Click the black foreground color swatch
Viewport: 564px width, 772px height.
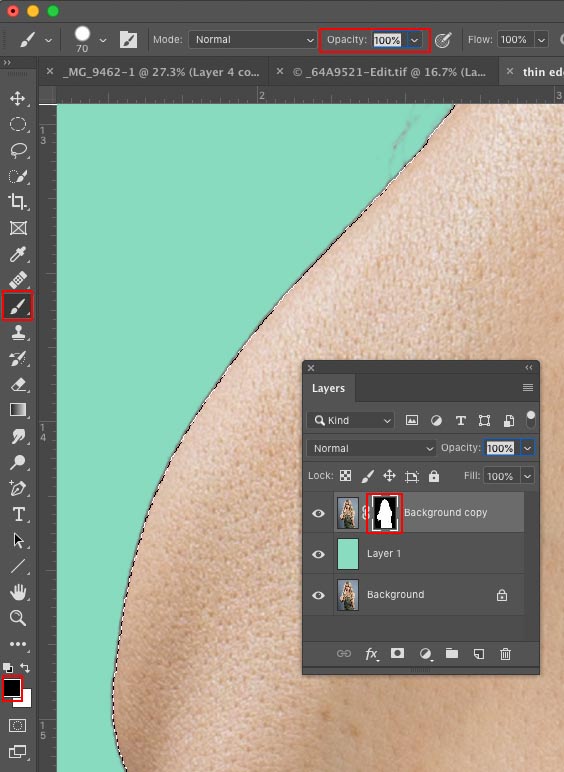11,687
